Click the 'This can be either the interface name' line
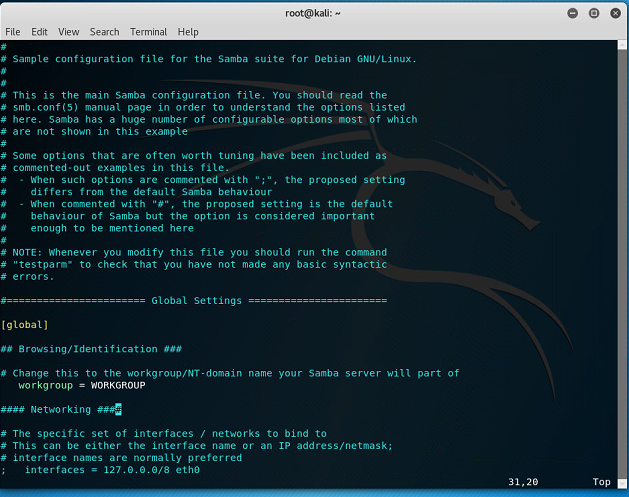629x497 pixels. tap(197, 446)
